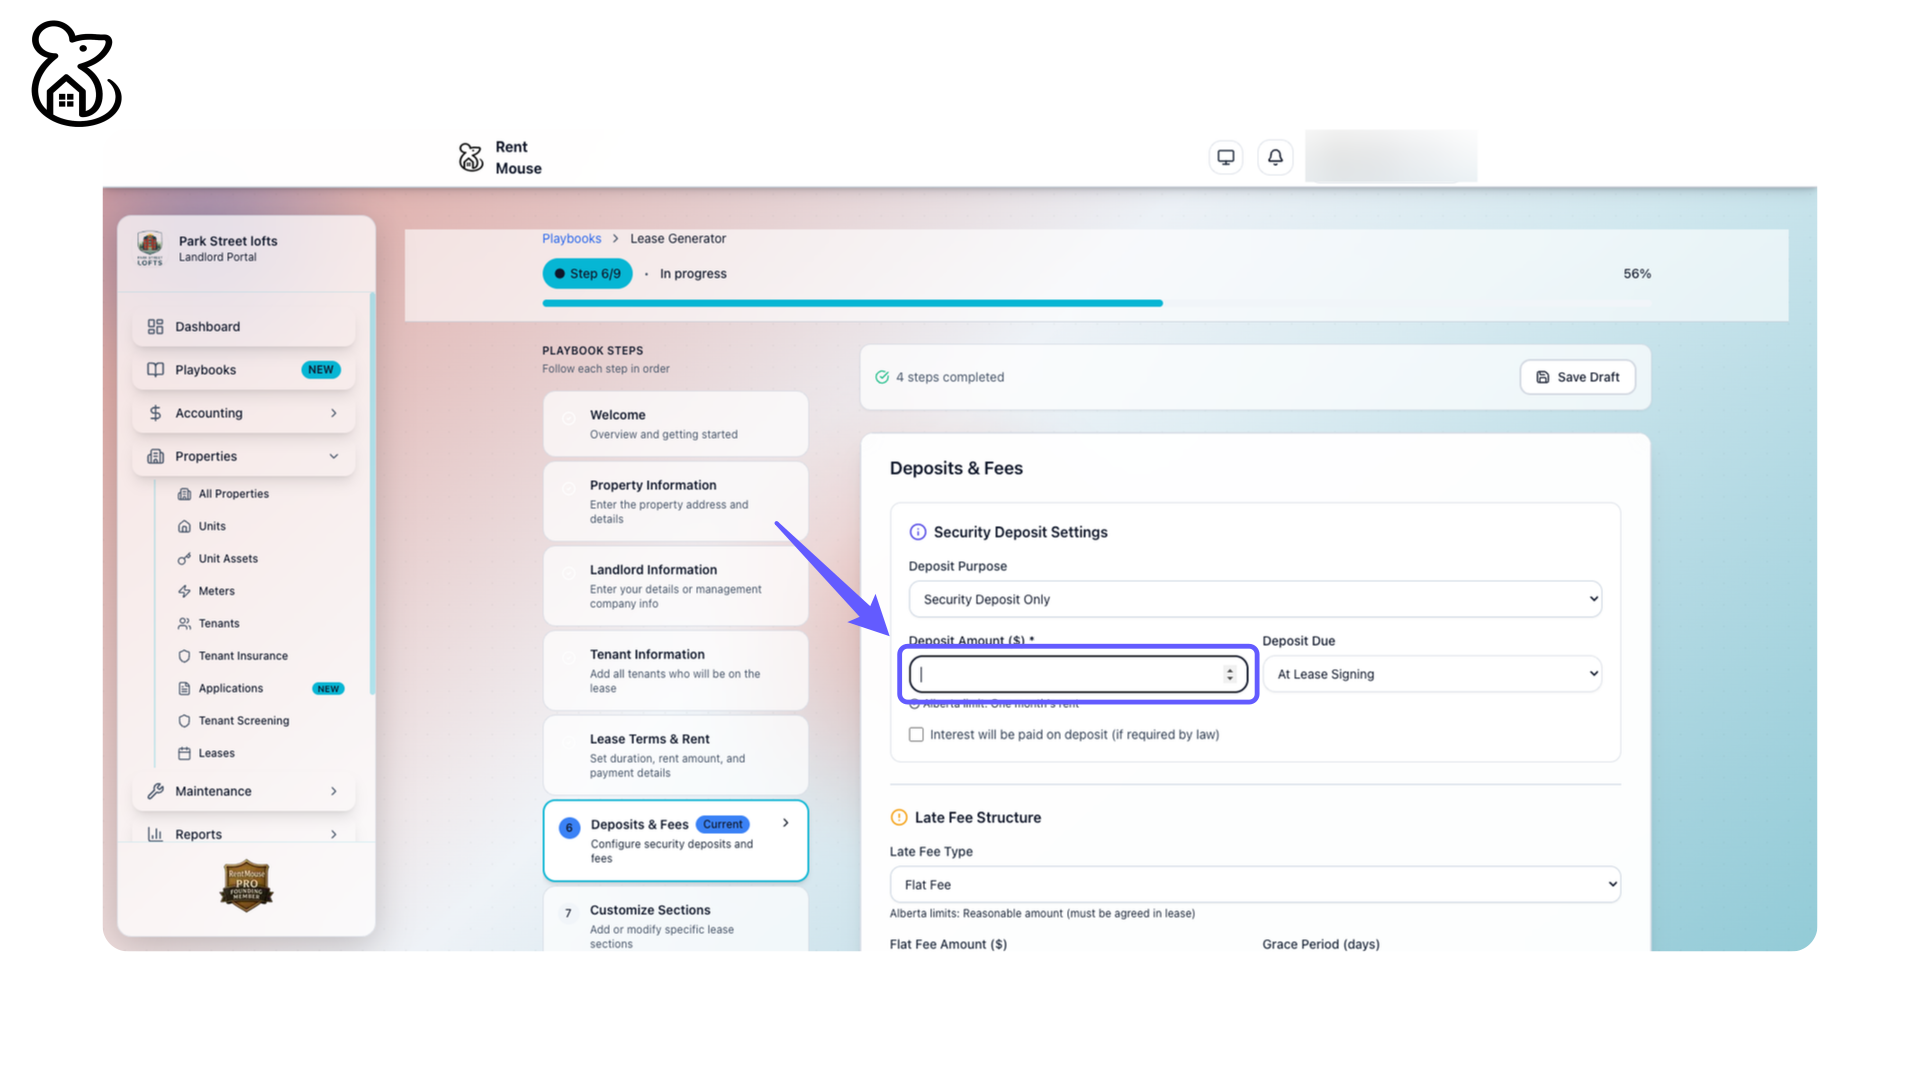Open the Leases sidebar item
The height and width of the screenshot is (1080, 1920).
coord(216,753)
